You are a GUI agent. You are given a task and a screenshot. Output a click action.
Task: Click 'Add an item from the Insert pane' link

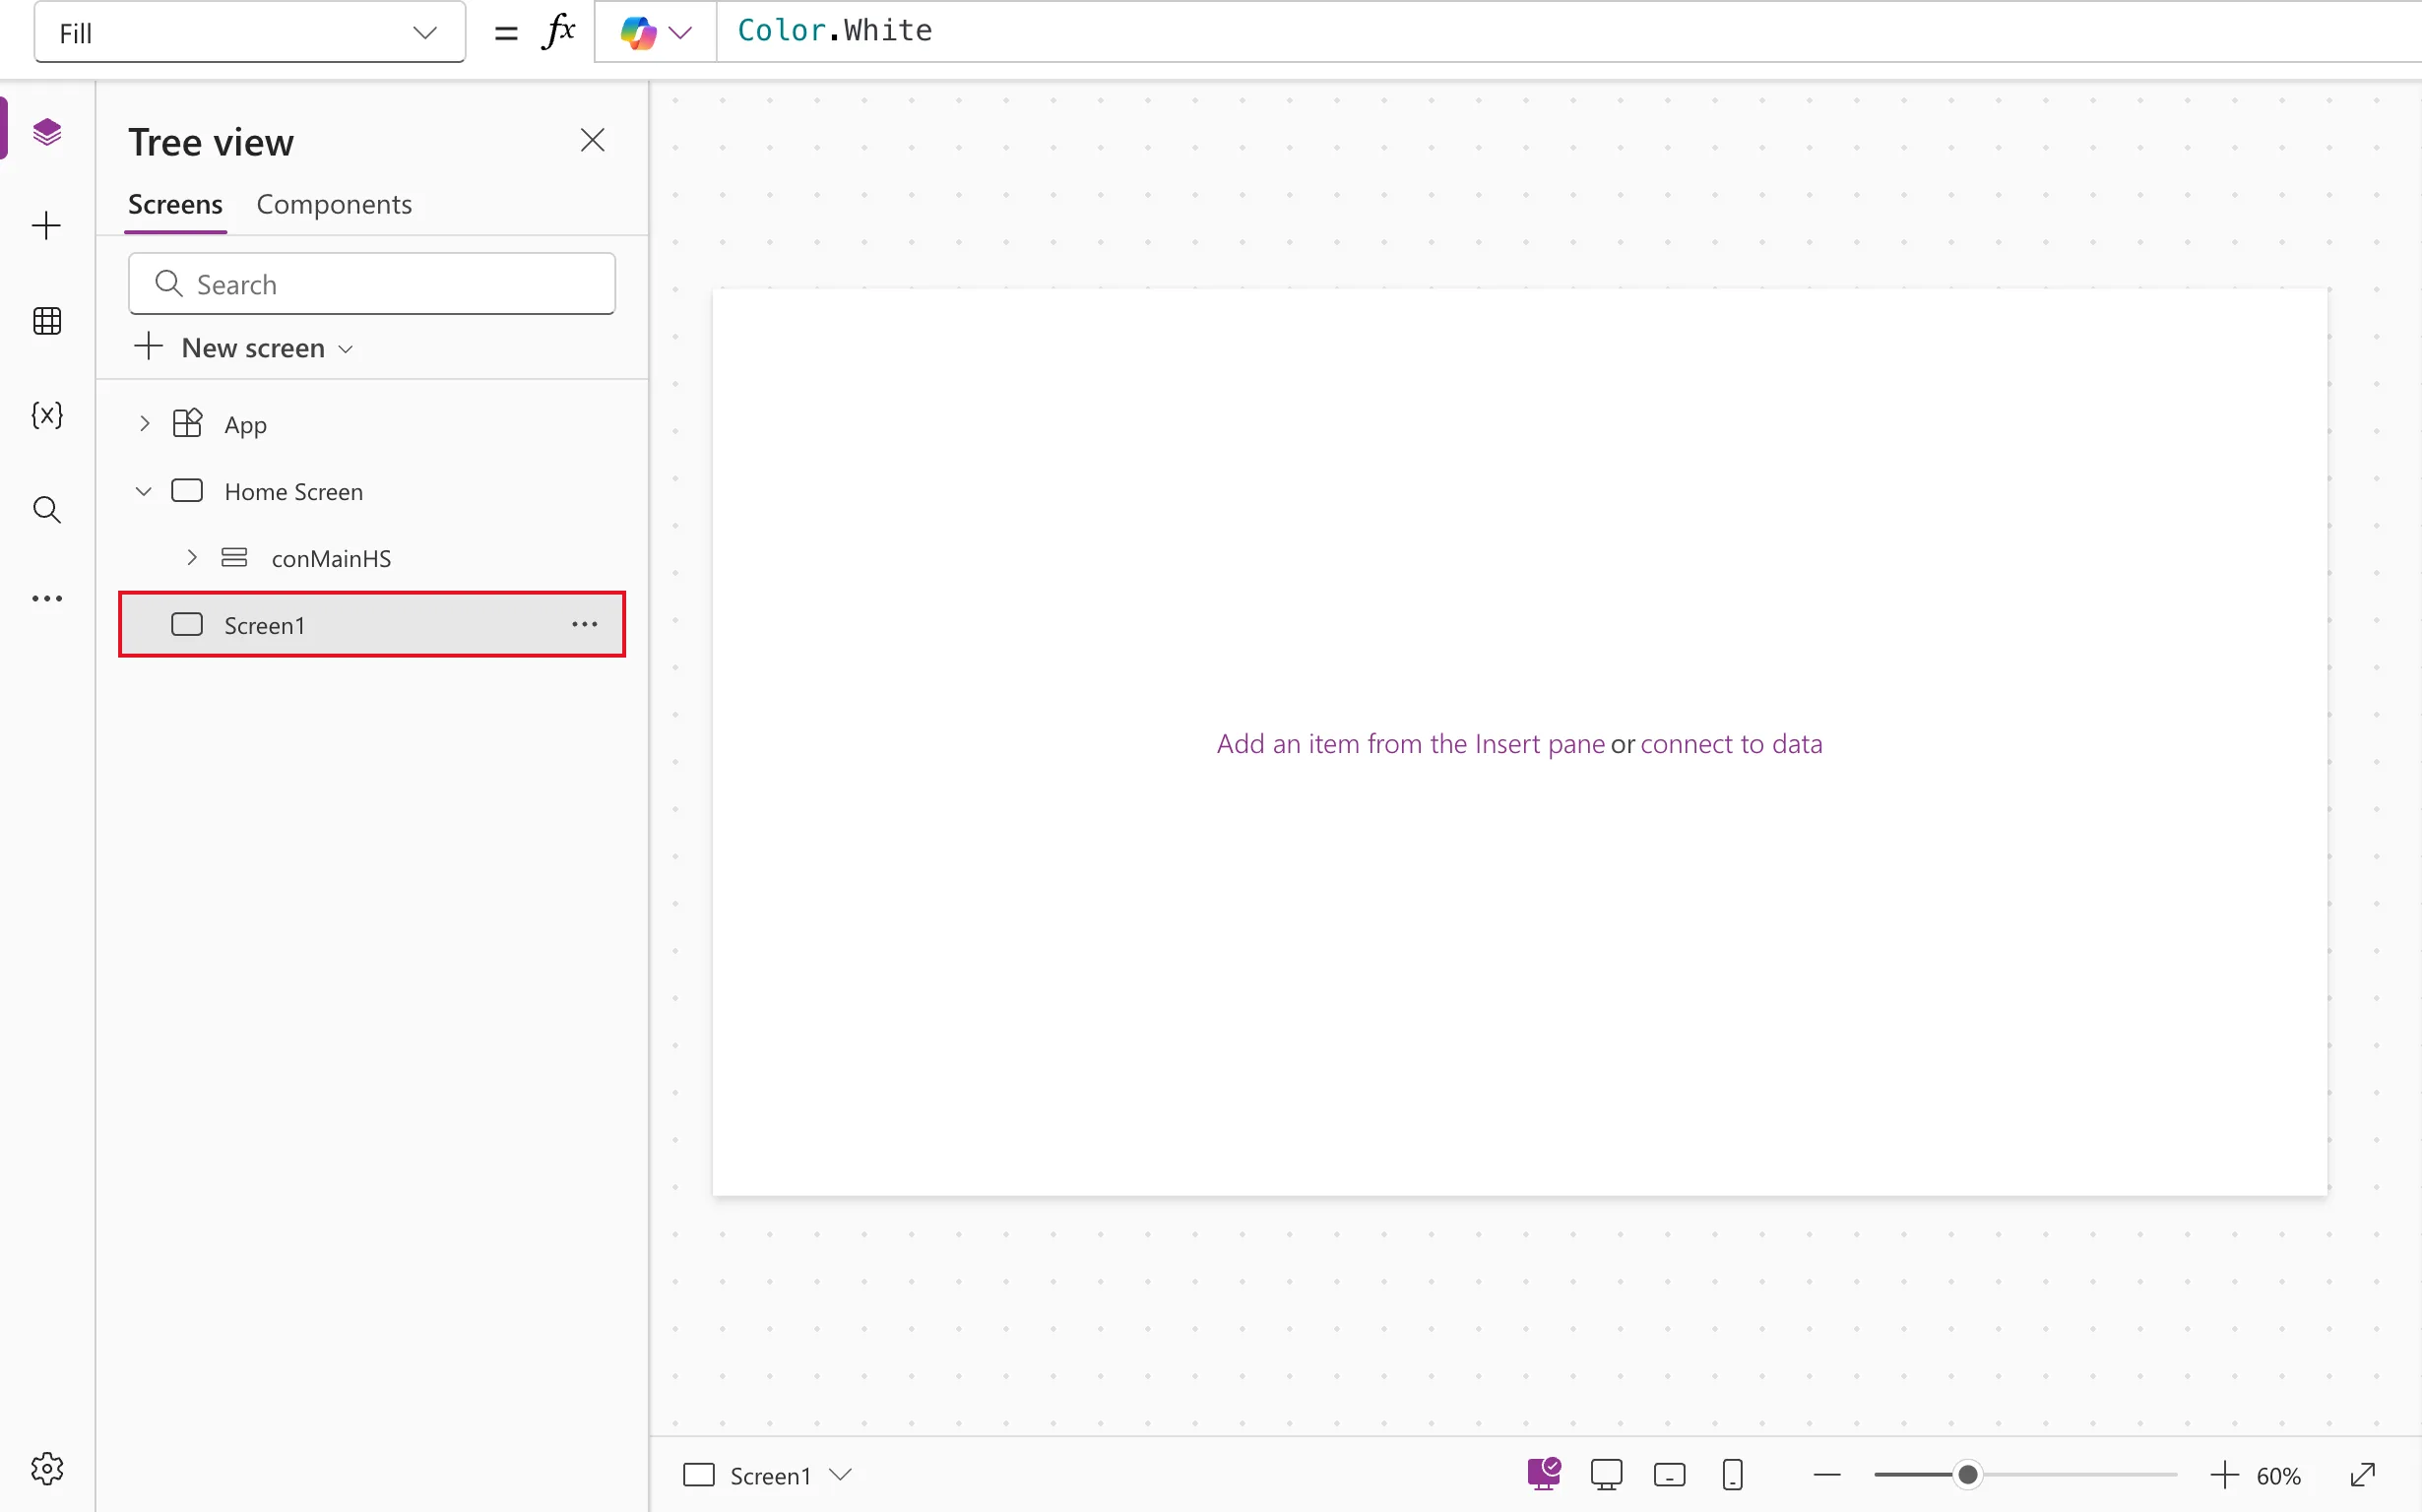coord(1410,743)
